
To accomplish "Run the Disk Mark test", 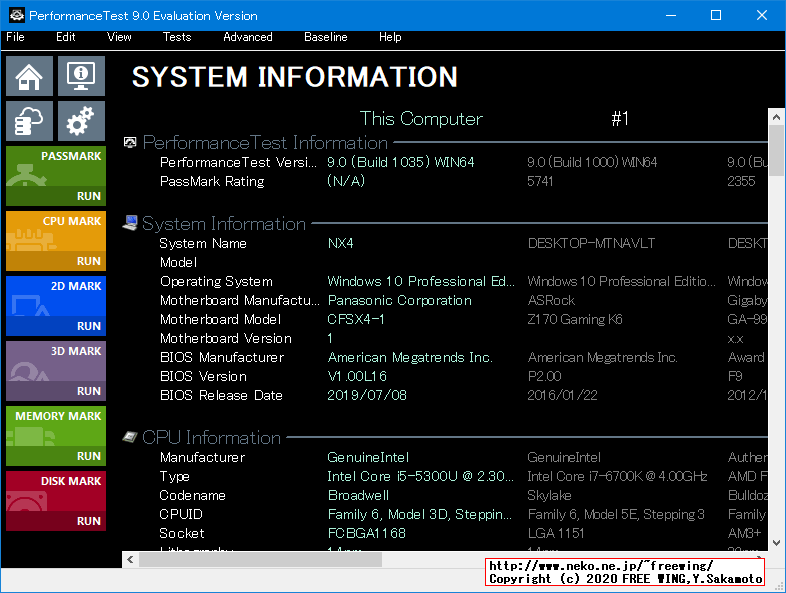I will (x=89, y=521).
